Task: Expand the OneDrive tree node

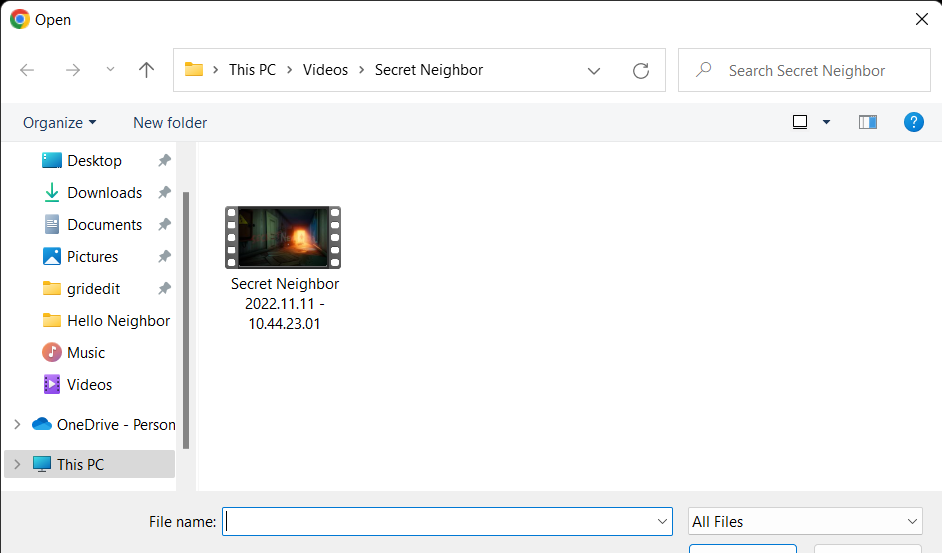Action: 17,425
